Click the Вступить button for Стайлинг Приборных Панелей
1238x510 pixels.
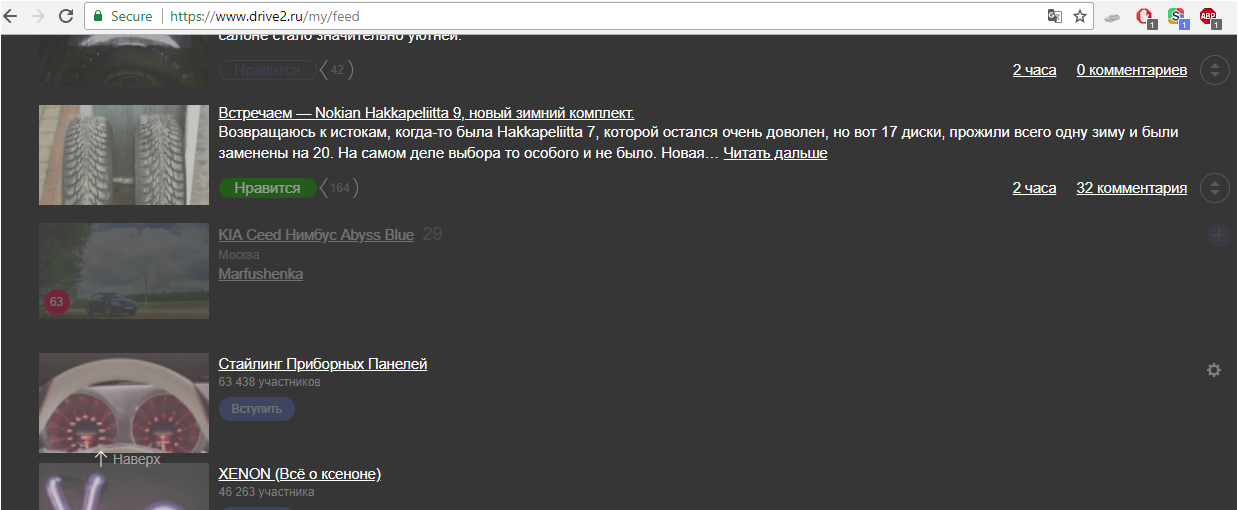pyautogui.click(x=257, y=409)
